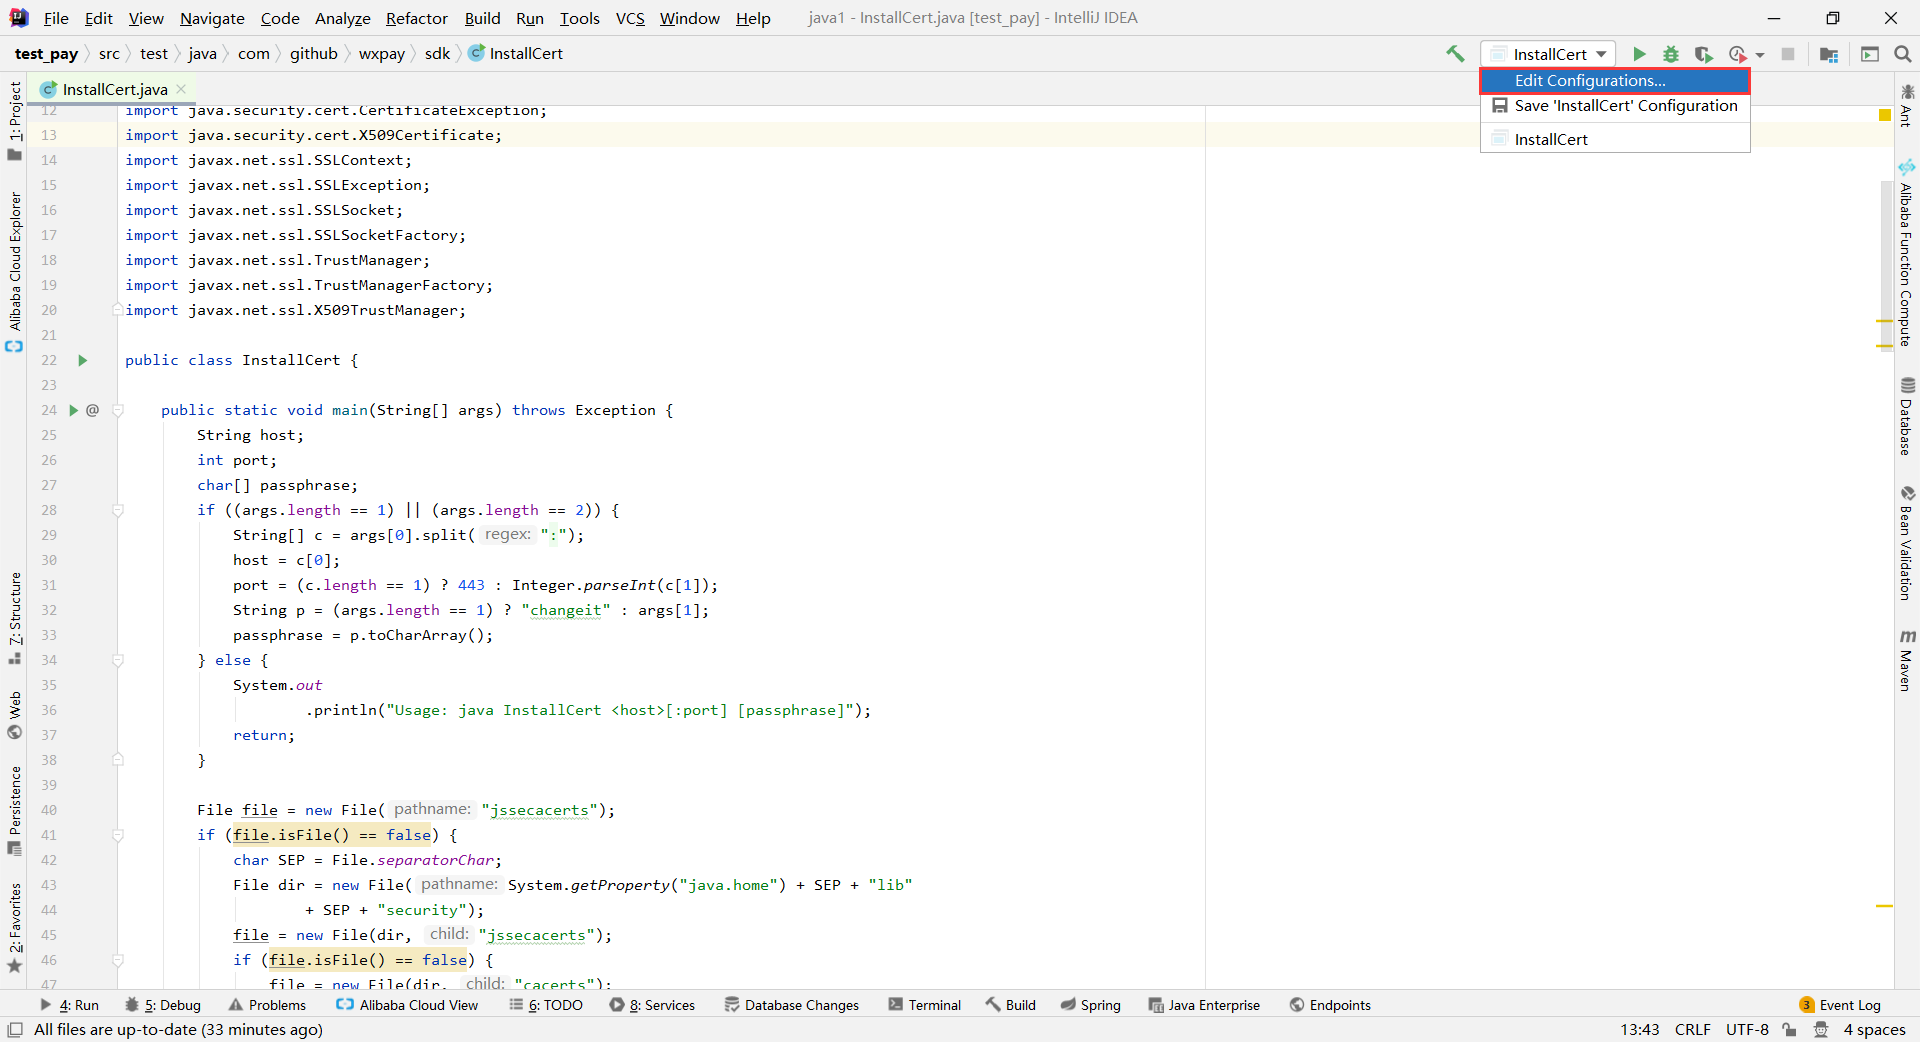Click the github breadcrumb segment
This screenshot has height=1042, width=1920.
313,54
